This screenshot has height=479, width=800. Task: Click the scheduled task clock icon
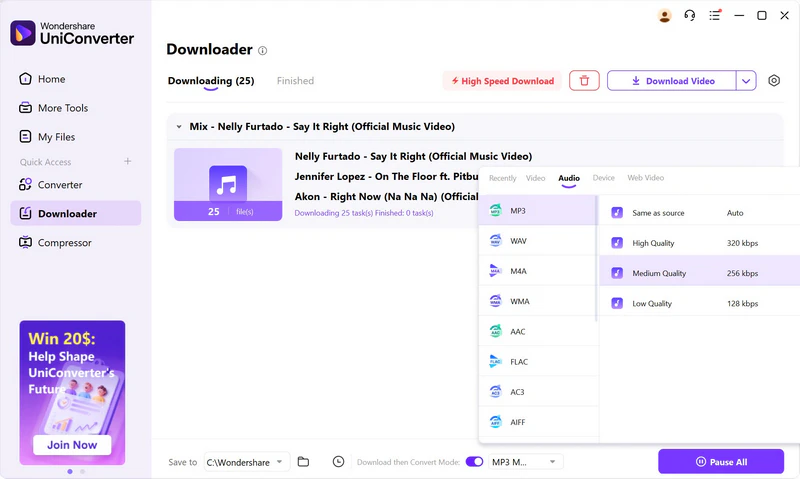pyautogui.click(x=338, y=461)
